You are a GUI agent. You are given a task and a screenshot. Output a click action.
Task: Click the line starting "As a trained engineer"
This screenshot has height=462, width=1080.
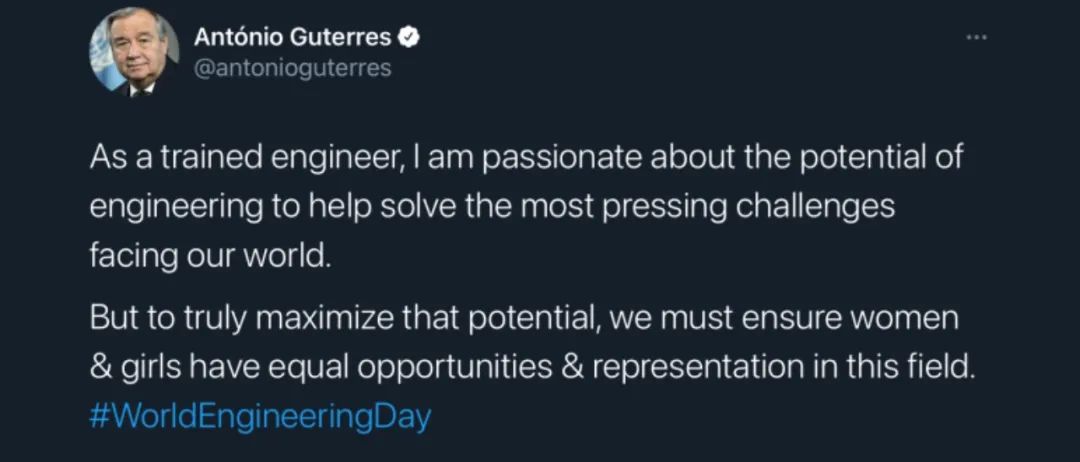click(526, 160)
